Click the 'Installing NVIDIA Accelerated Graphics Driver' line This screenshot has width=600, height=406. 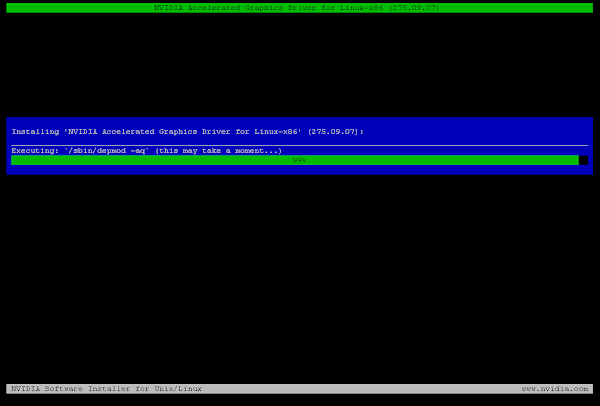[x=188, y=132]
